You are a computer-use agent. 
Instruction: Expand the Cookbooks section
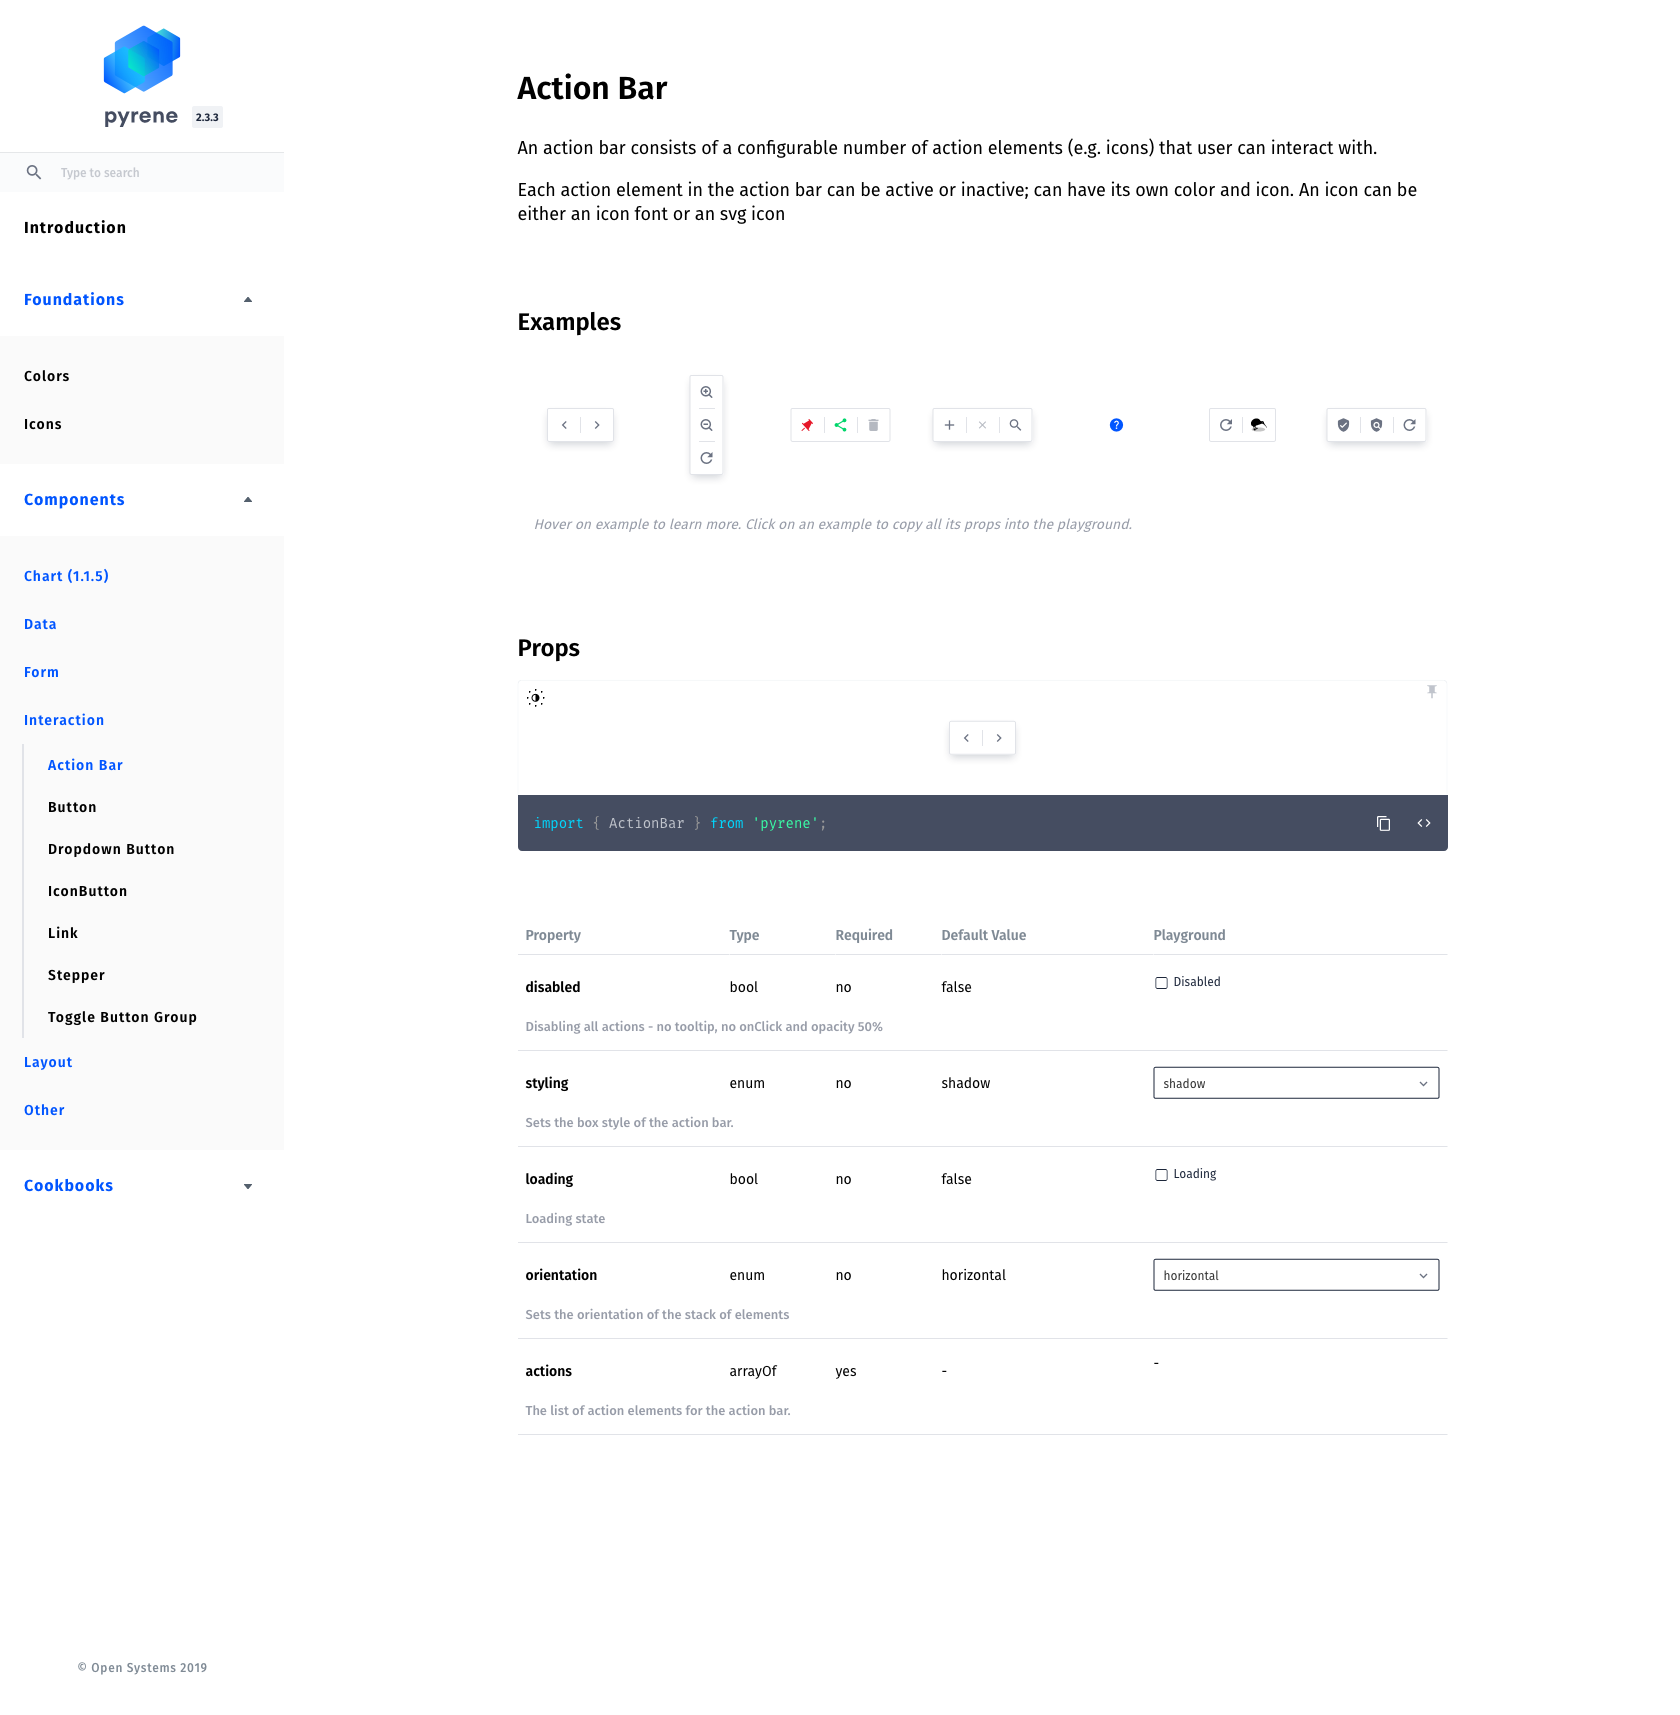click(x=138, y=1186)
